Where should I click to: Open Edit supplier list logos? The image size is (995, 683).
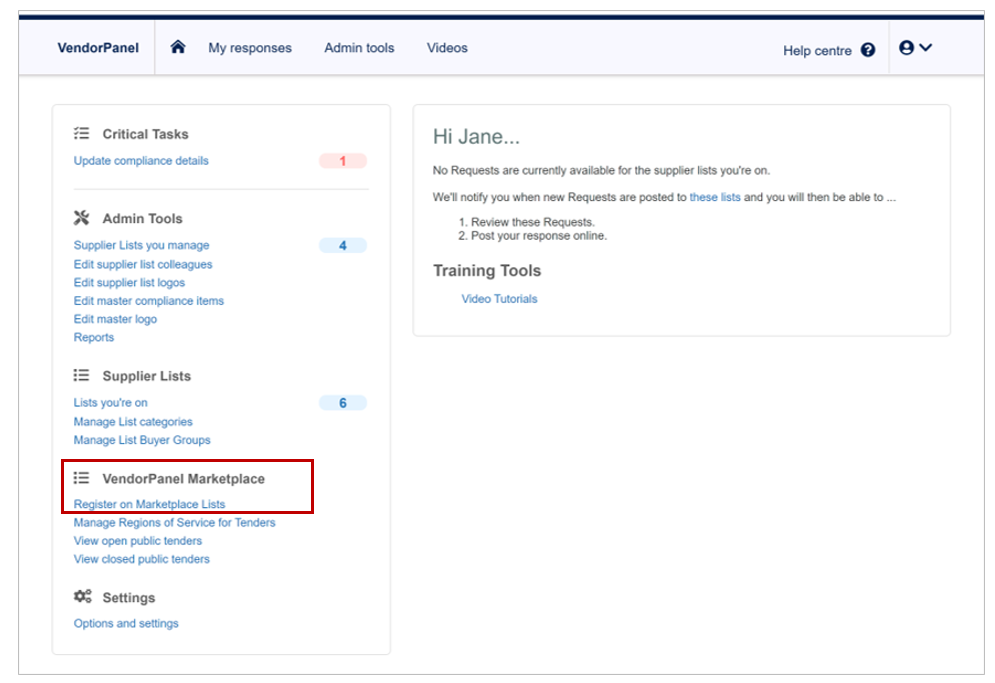pyautogui.click(x=129, y=282)
